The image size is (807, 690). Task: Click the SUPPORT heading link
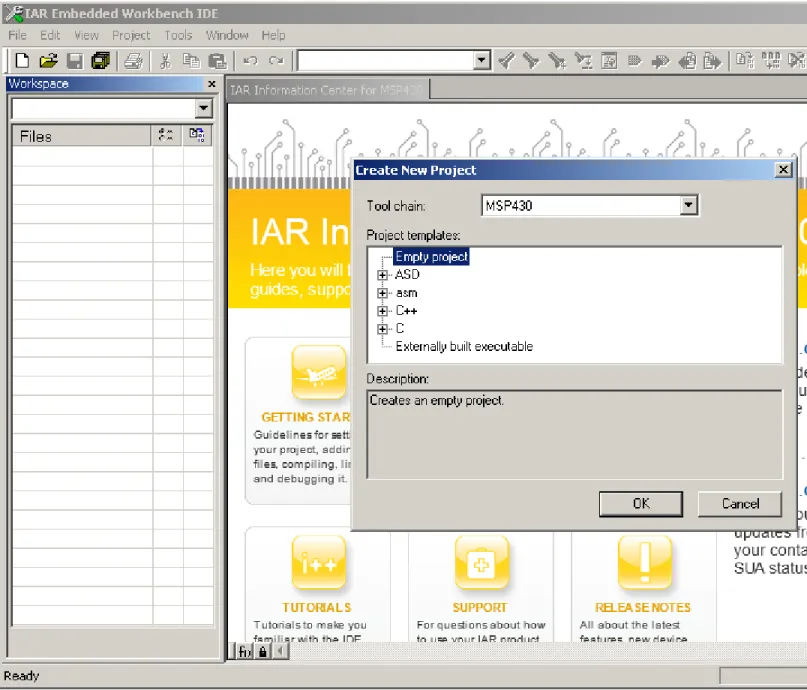480,608
